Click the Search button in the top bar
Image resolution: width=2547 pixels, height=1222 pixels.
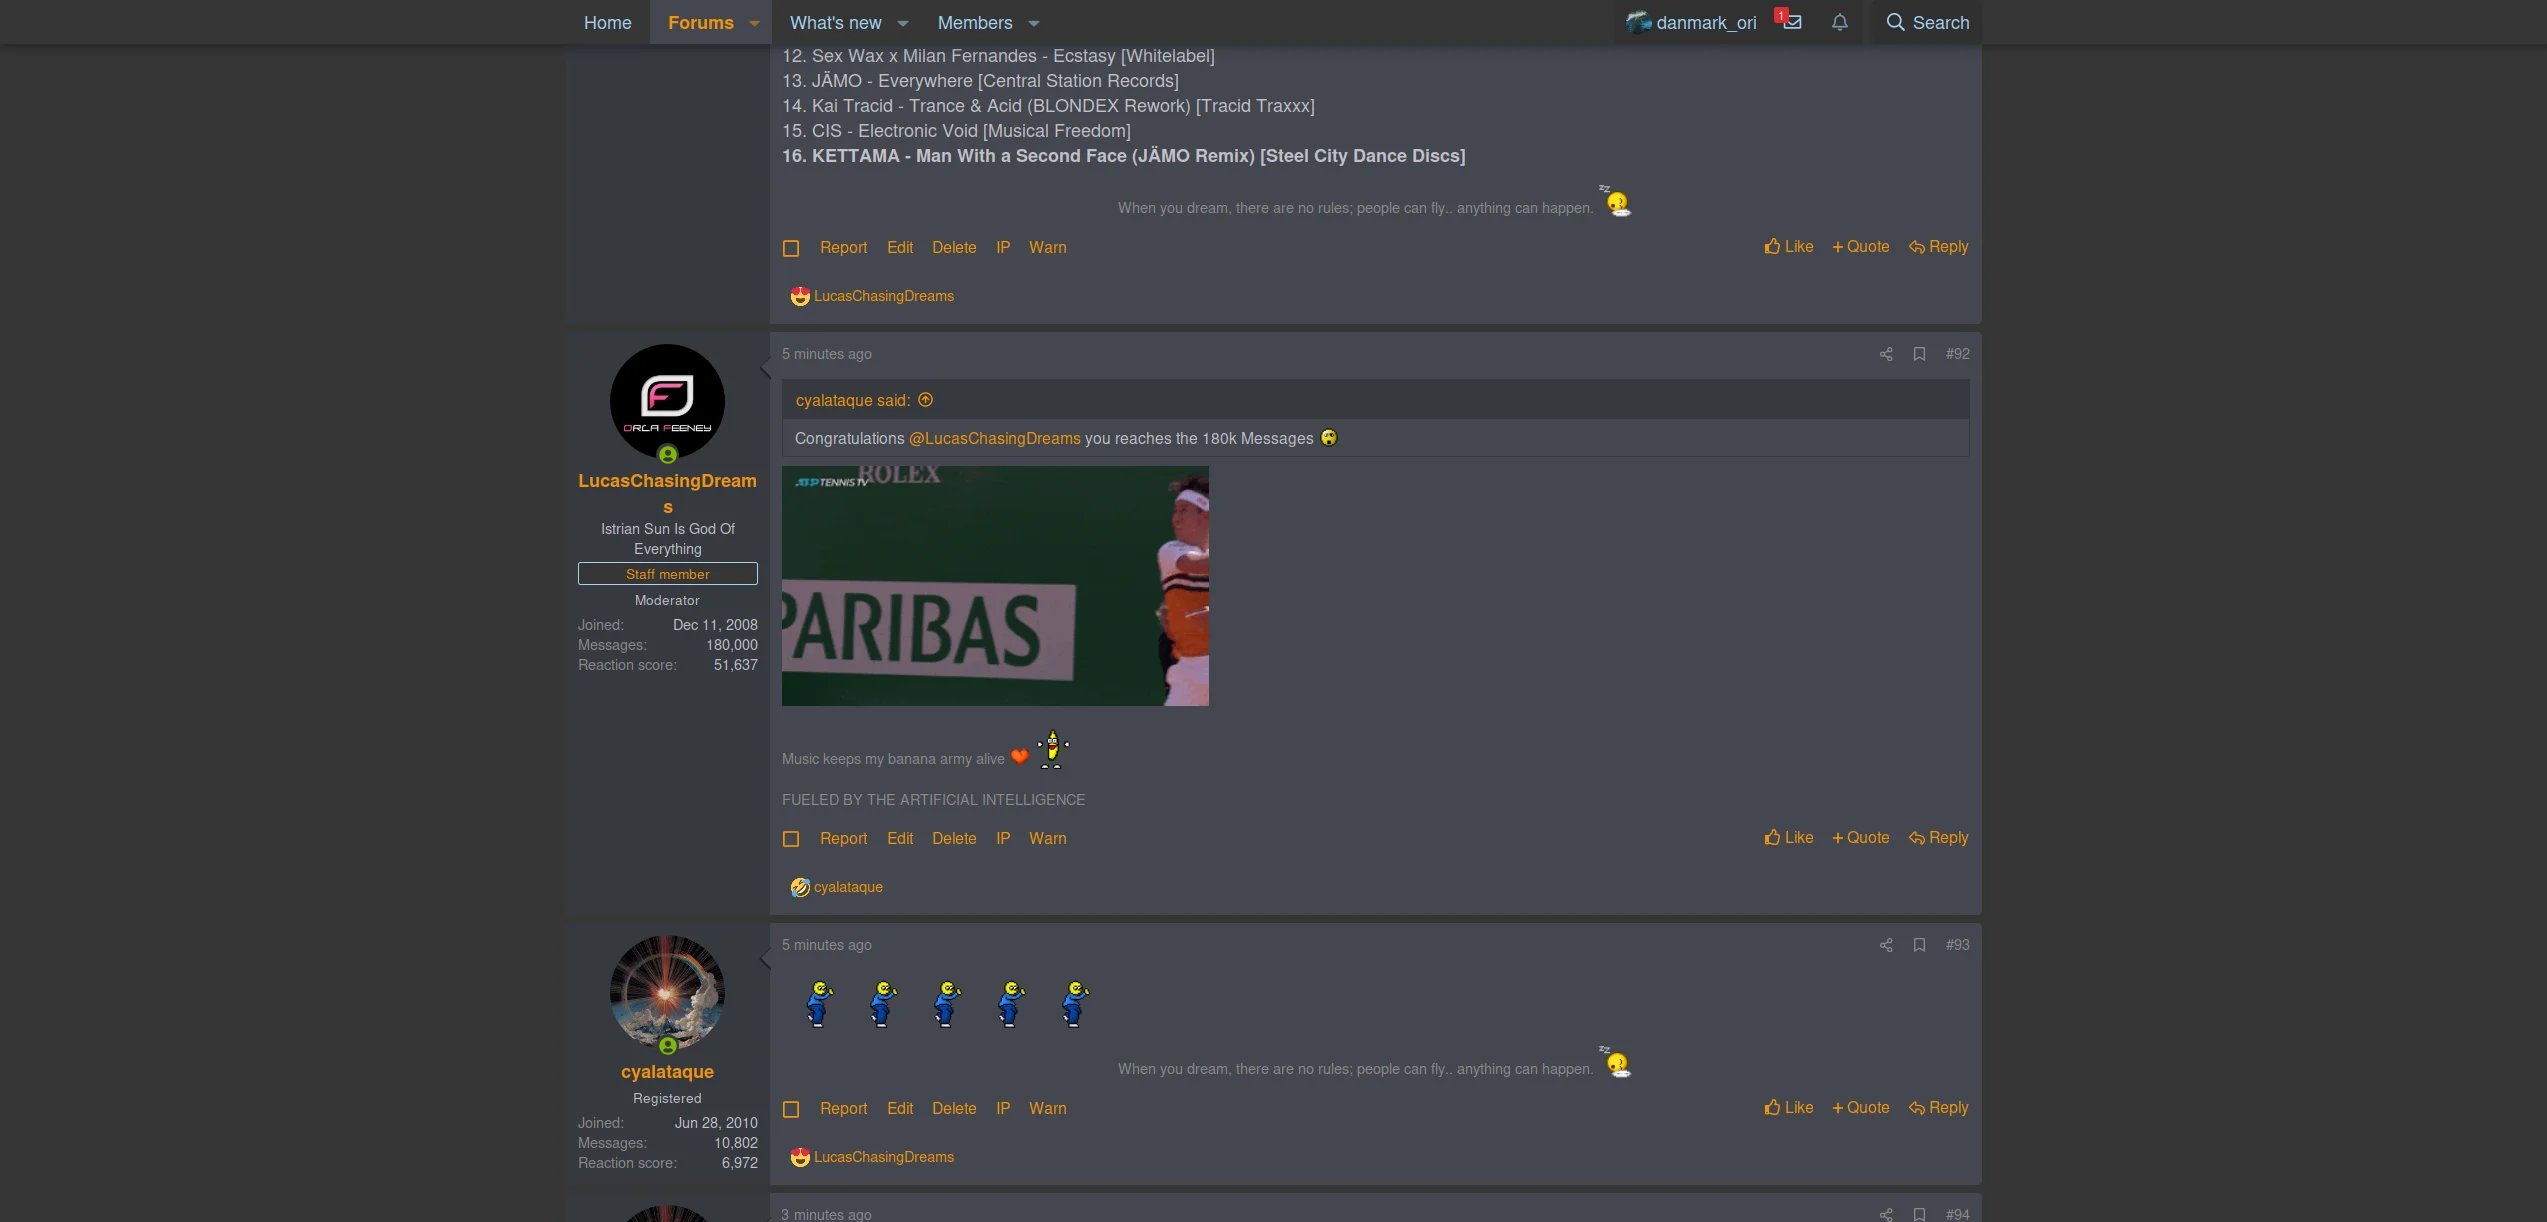pos(1927,22)
